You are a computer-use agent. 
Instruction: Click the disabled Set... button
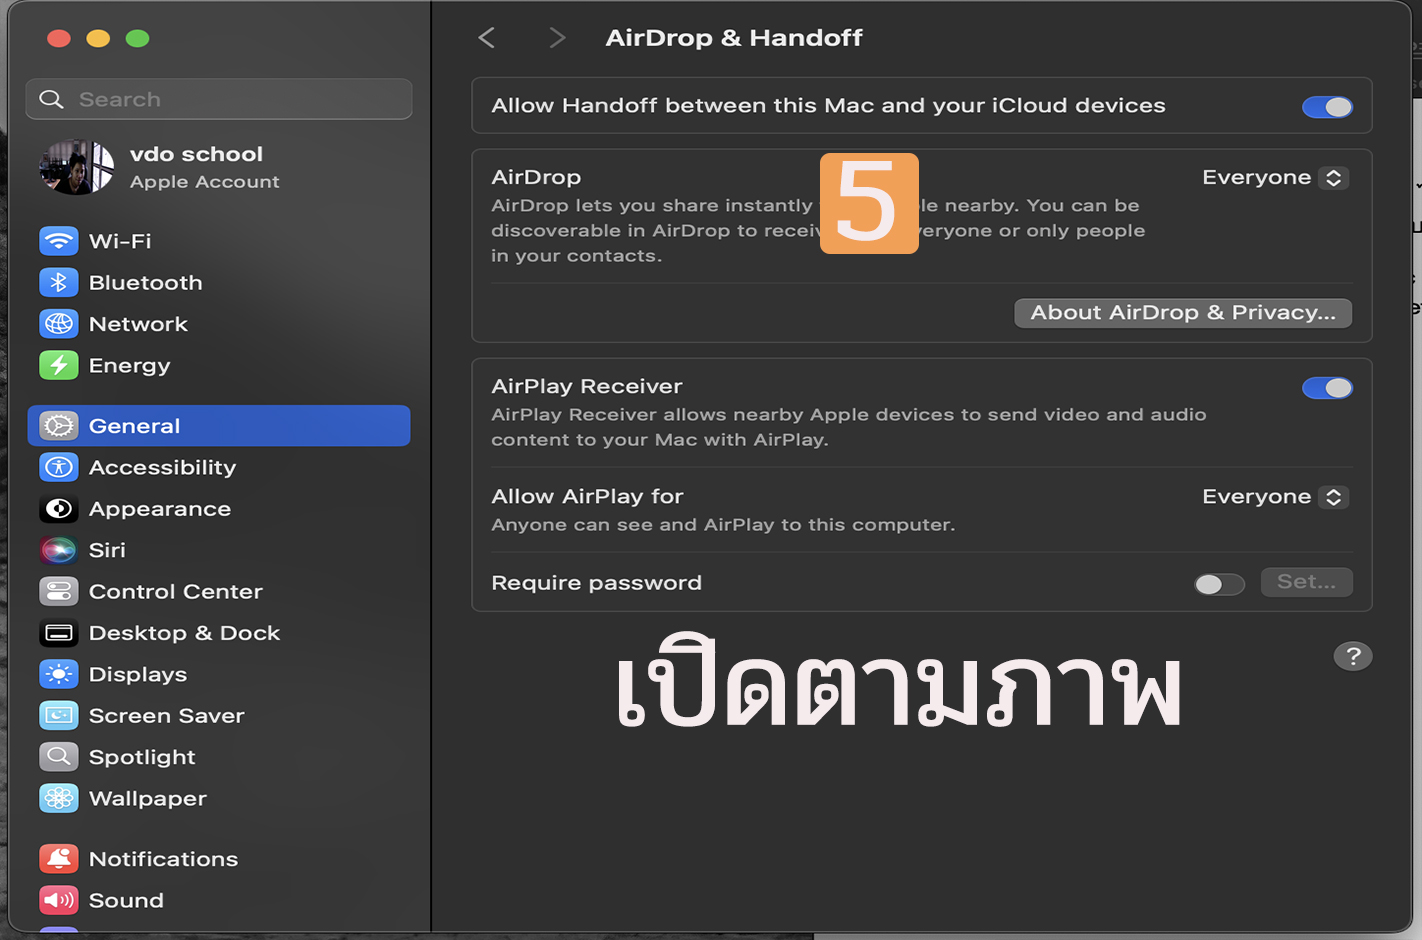[x=1307, y=582]
